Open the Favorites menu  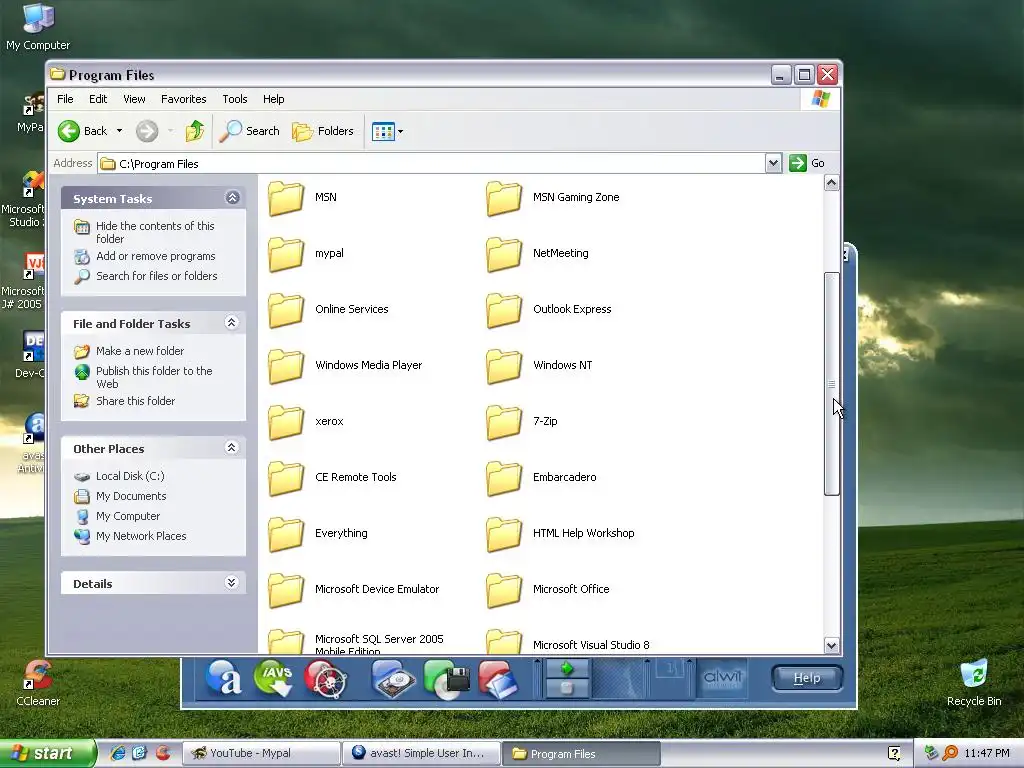pos(184,99)
